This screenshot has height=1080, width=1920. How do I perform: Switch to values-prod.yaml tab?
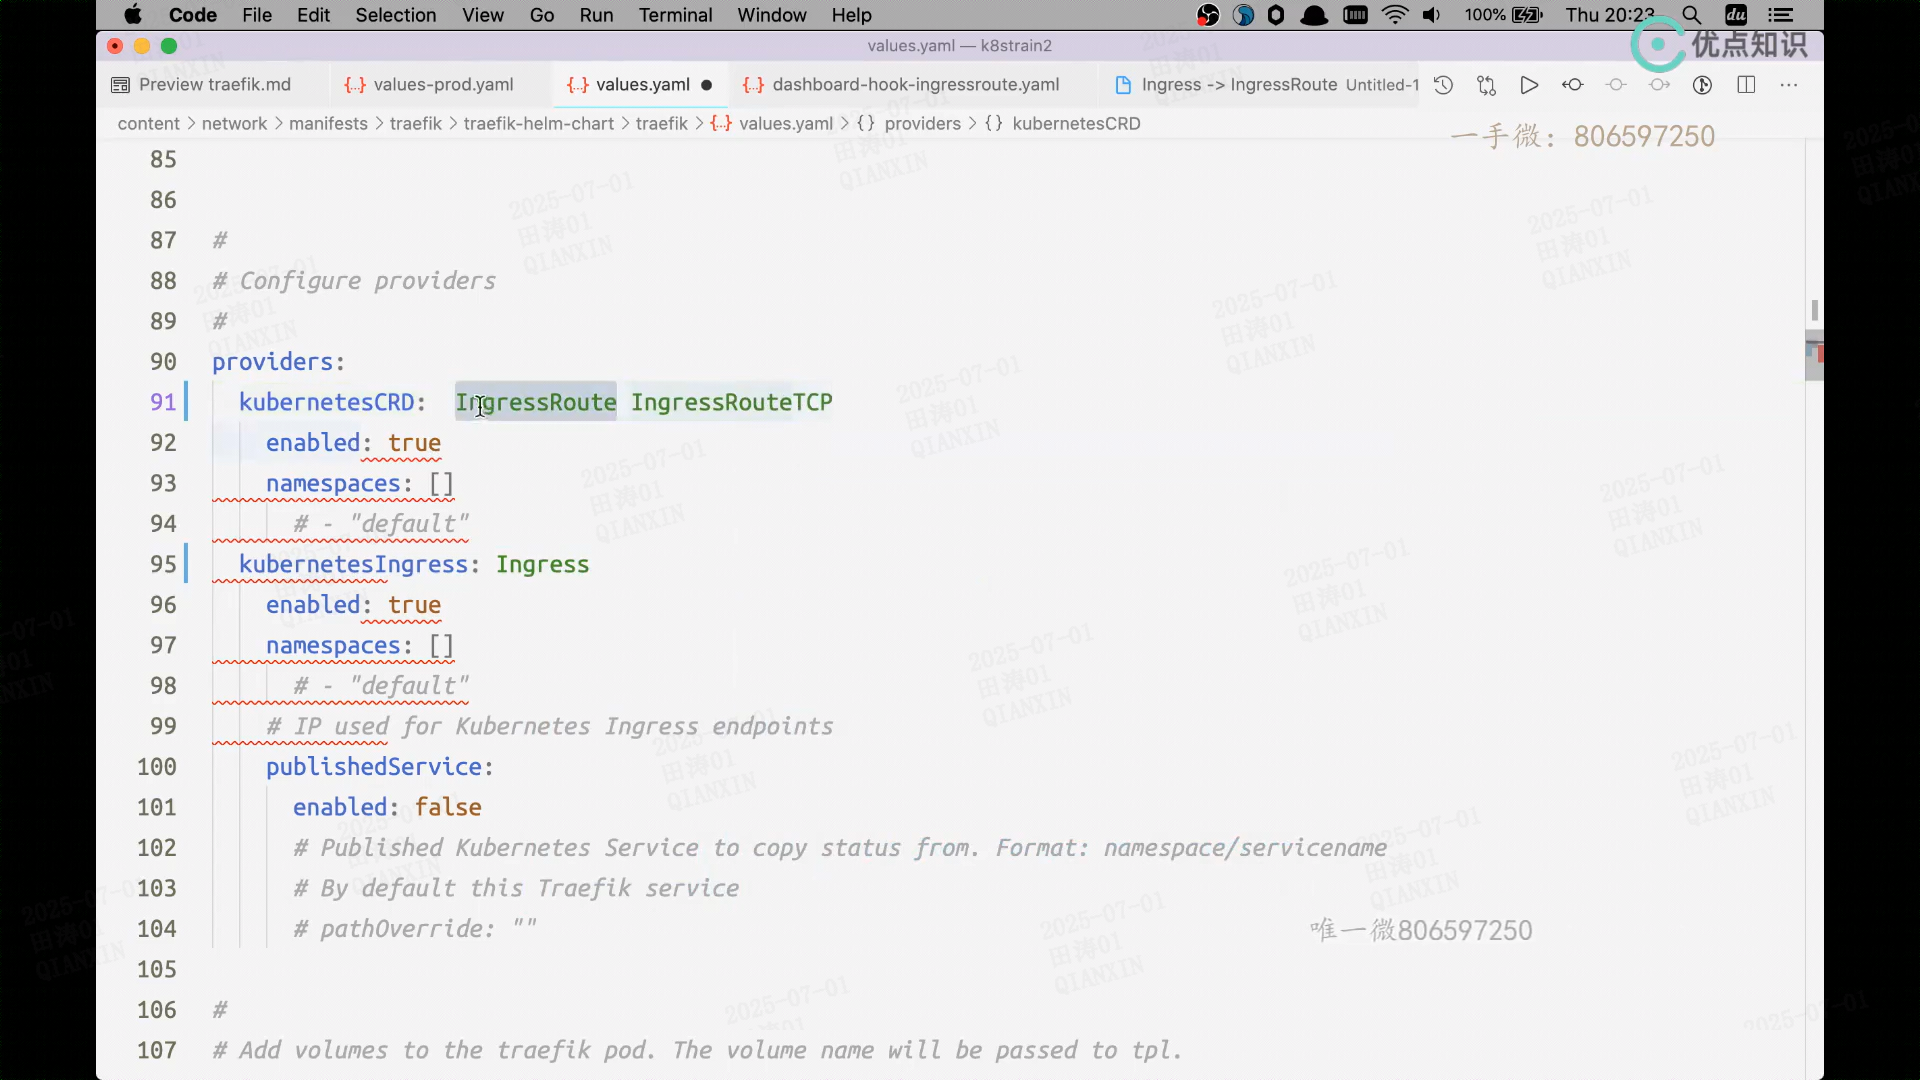click(x=443, y=85)
